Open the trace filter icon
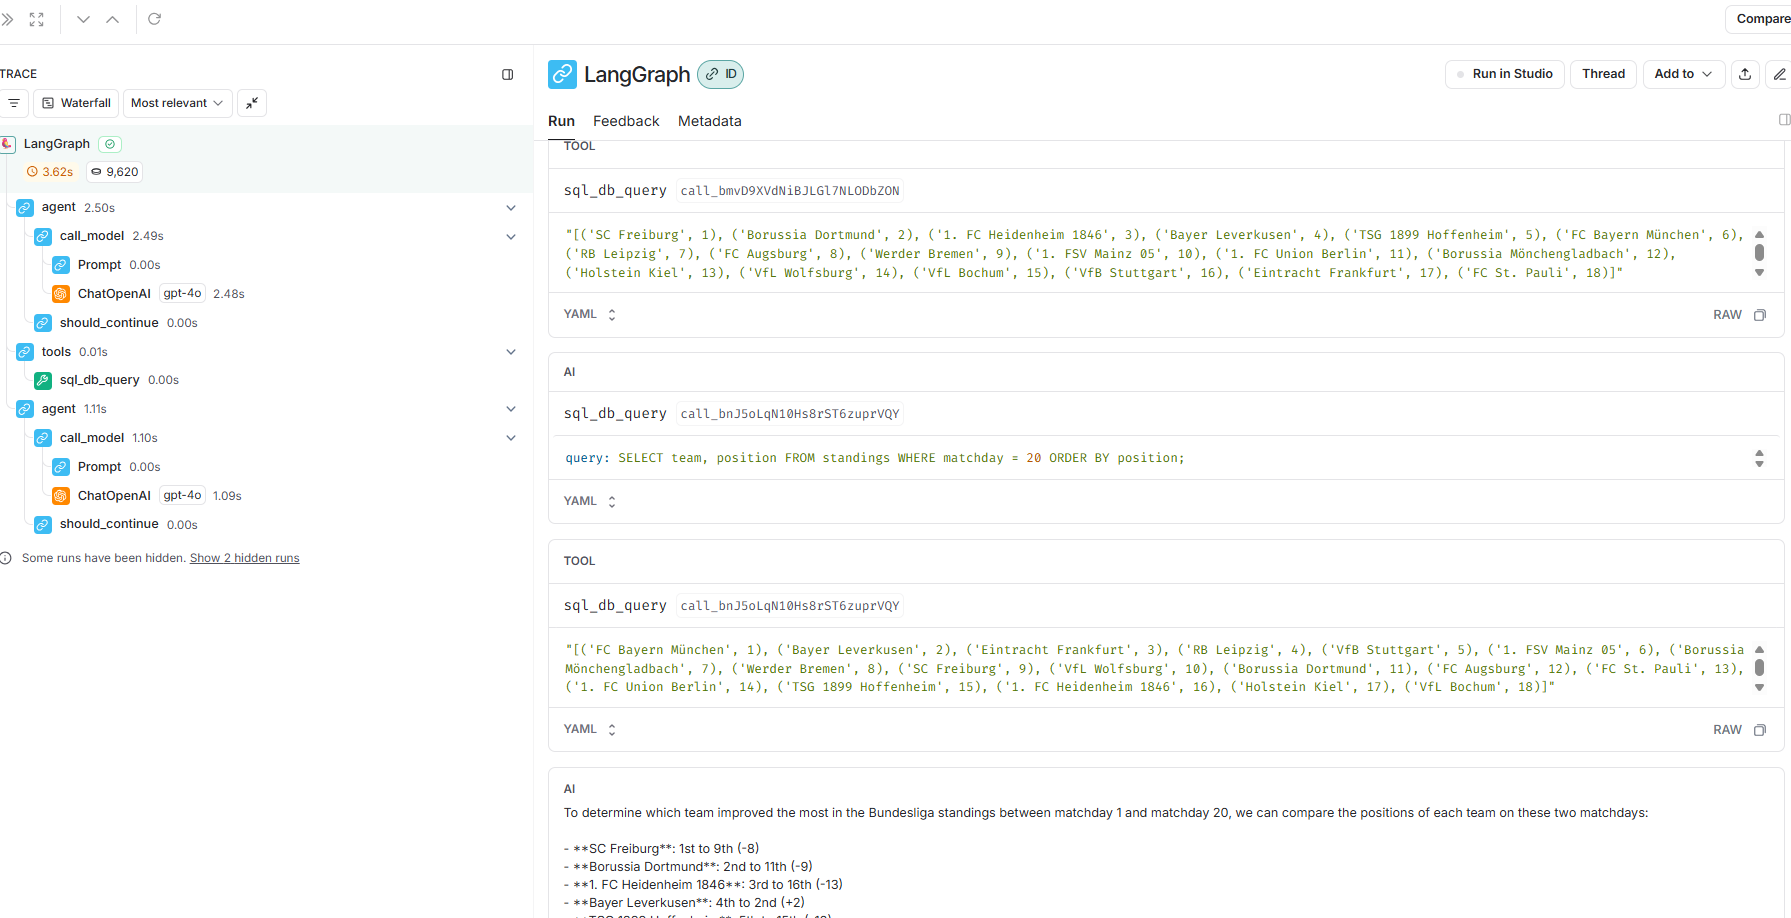 (14, 103)
